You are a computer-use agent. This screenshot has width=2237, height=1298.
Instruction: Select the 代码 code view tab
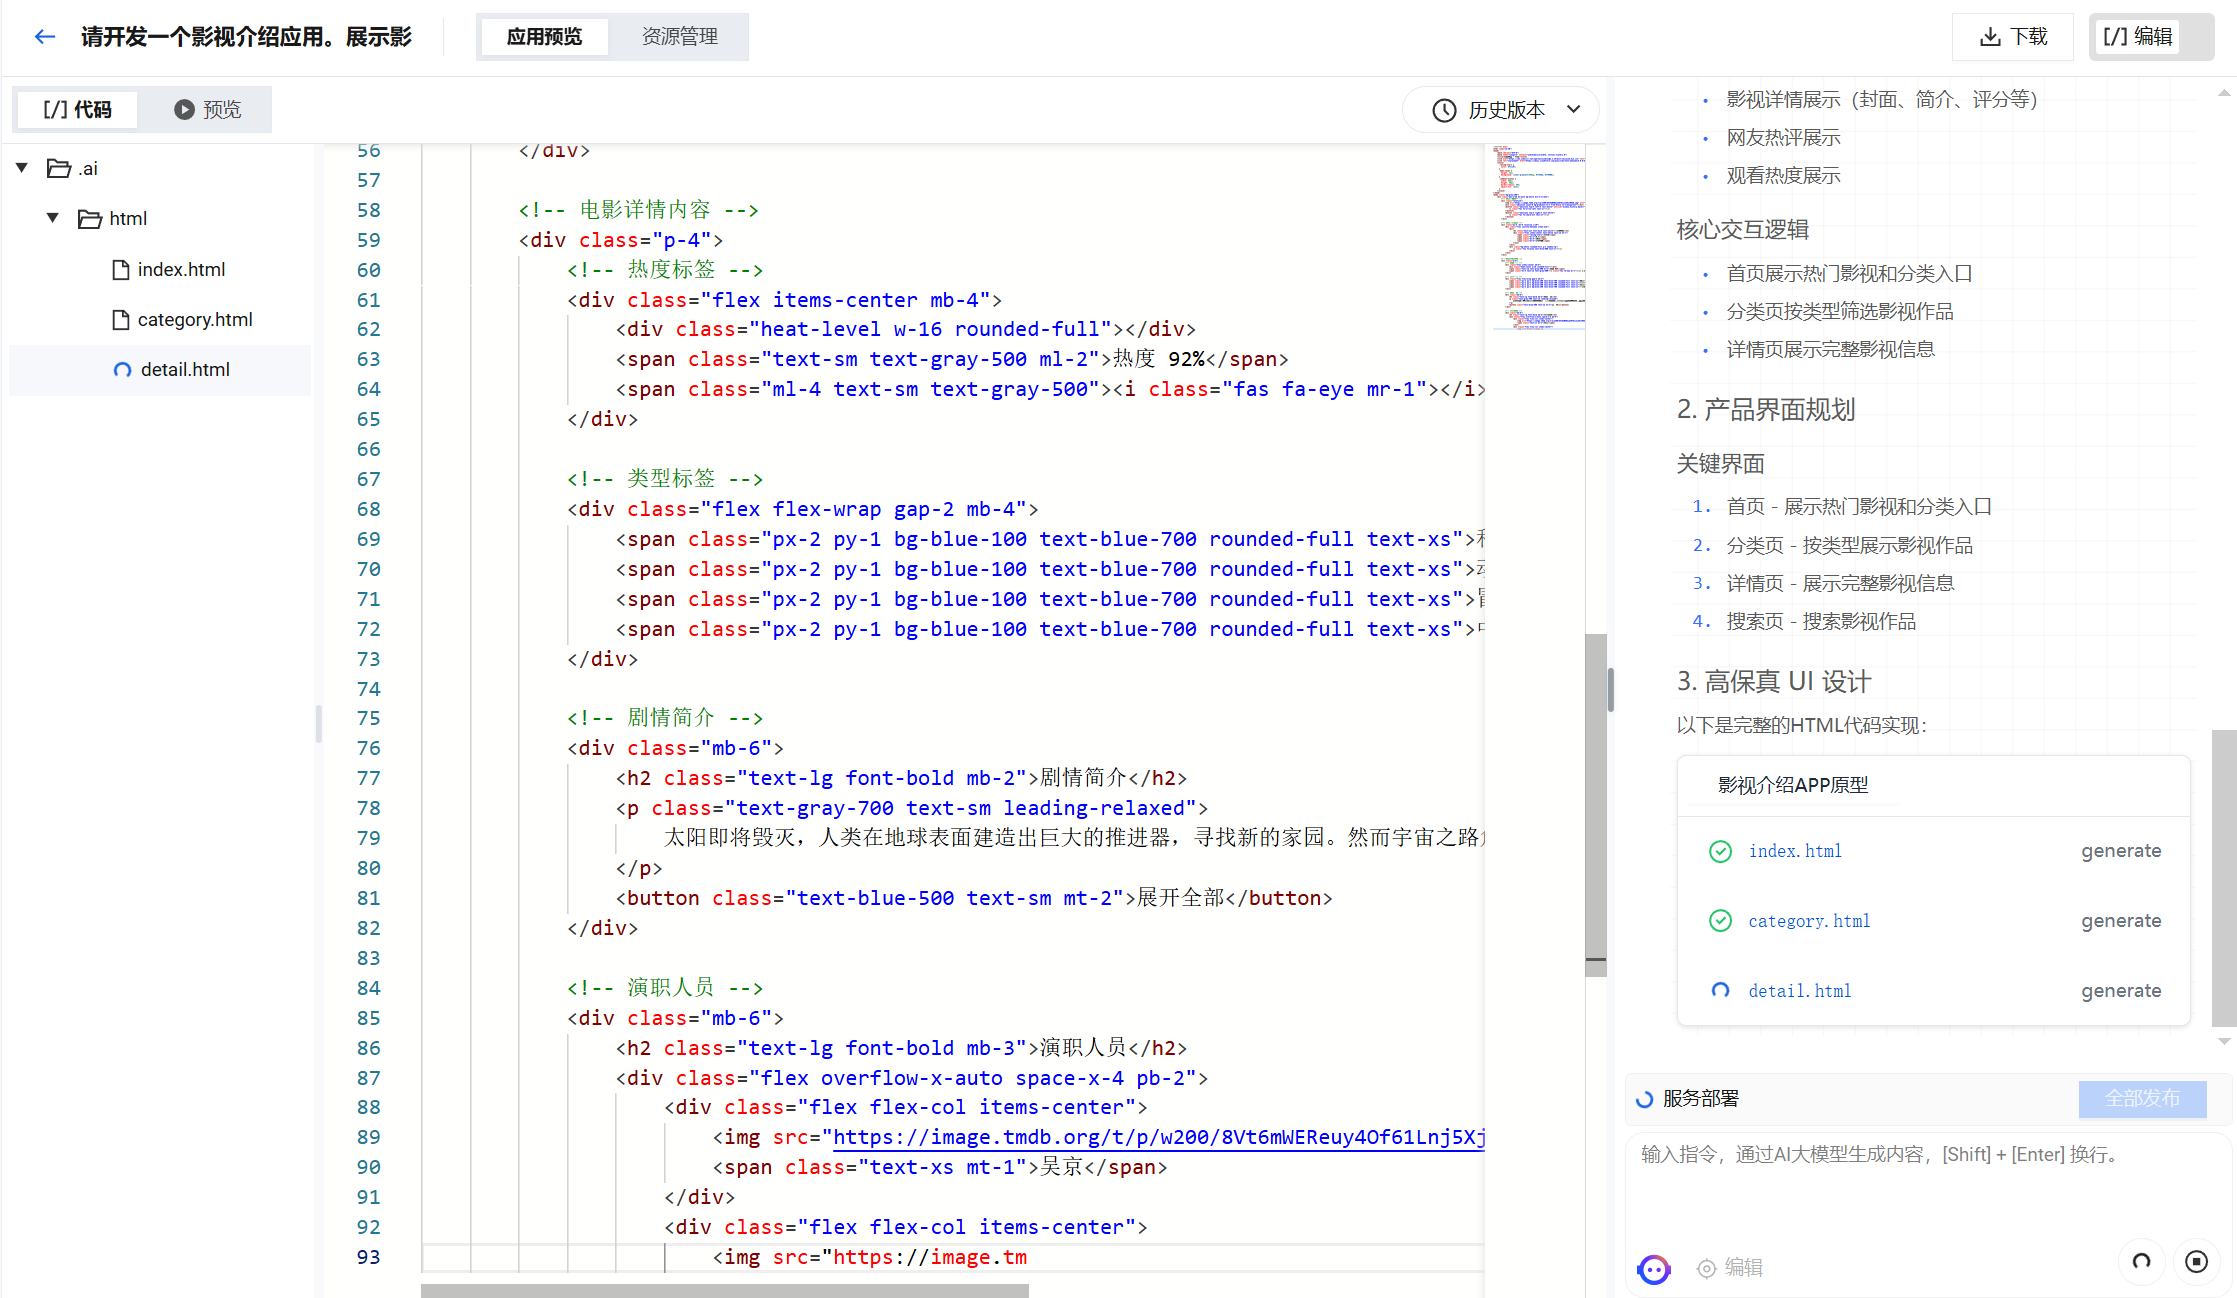point(77,109)
